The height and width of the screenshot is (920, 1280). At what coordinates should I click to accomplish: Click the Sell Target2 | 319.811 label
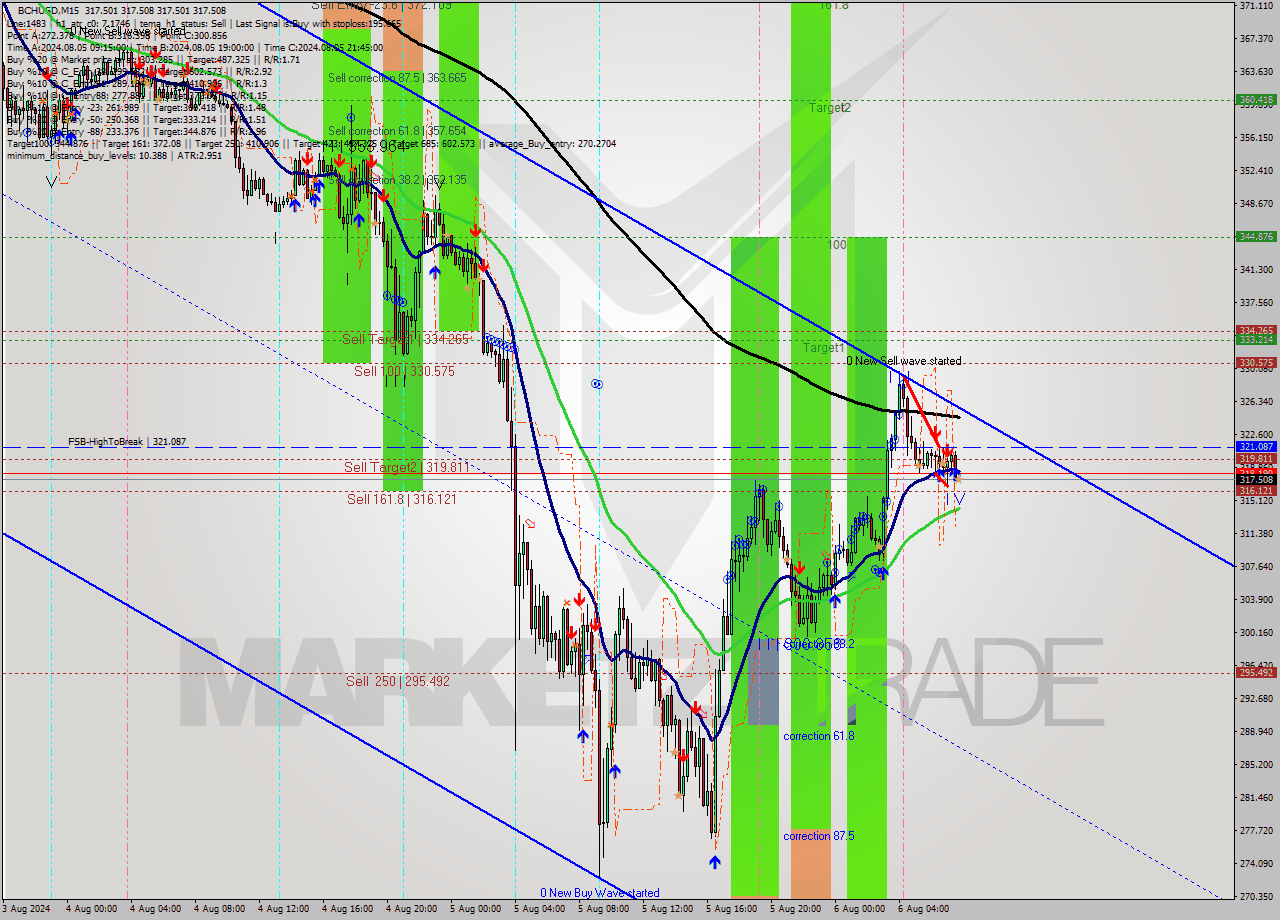tap(406, 467)
